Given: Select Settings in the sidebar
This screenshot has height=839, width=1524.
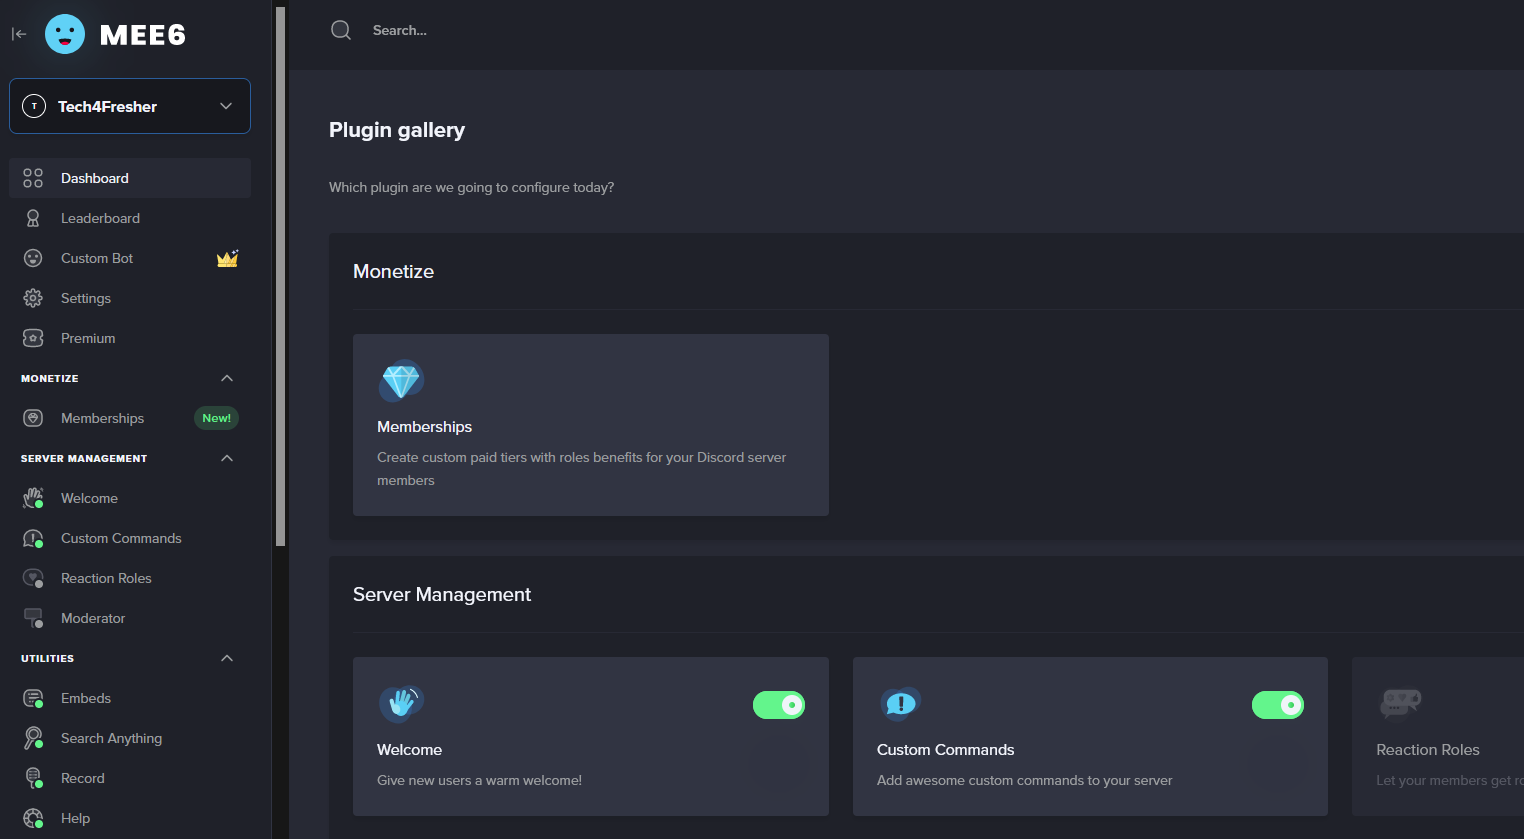Looking at the screenshot, I should pyautogui.click(x=130, y=298).
